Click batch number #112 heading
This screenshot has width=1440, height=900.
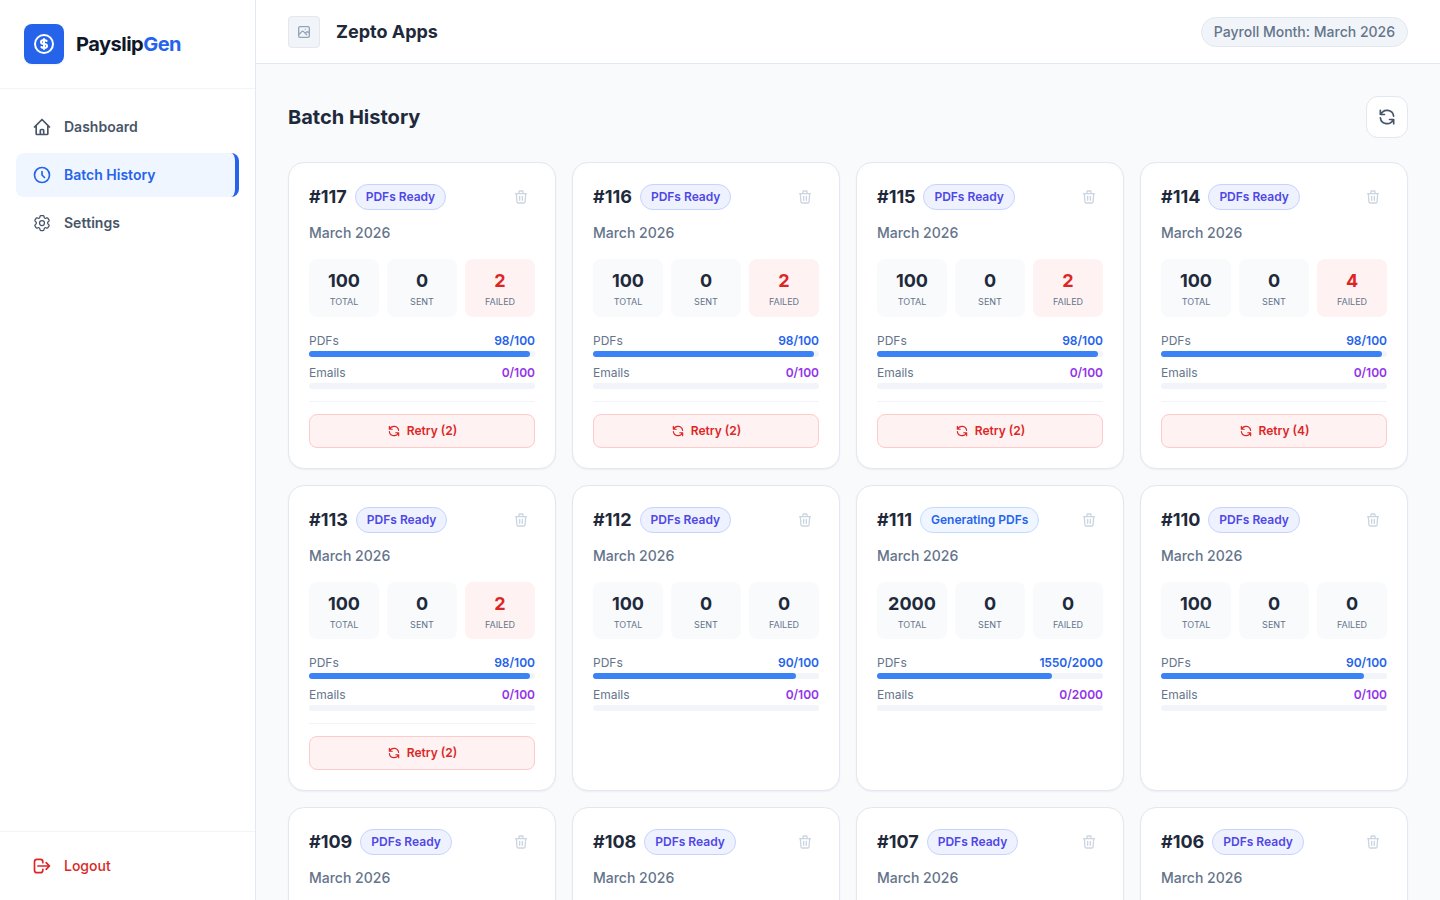click(x=612, y=520)
